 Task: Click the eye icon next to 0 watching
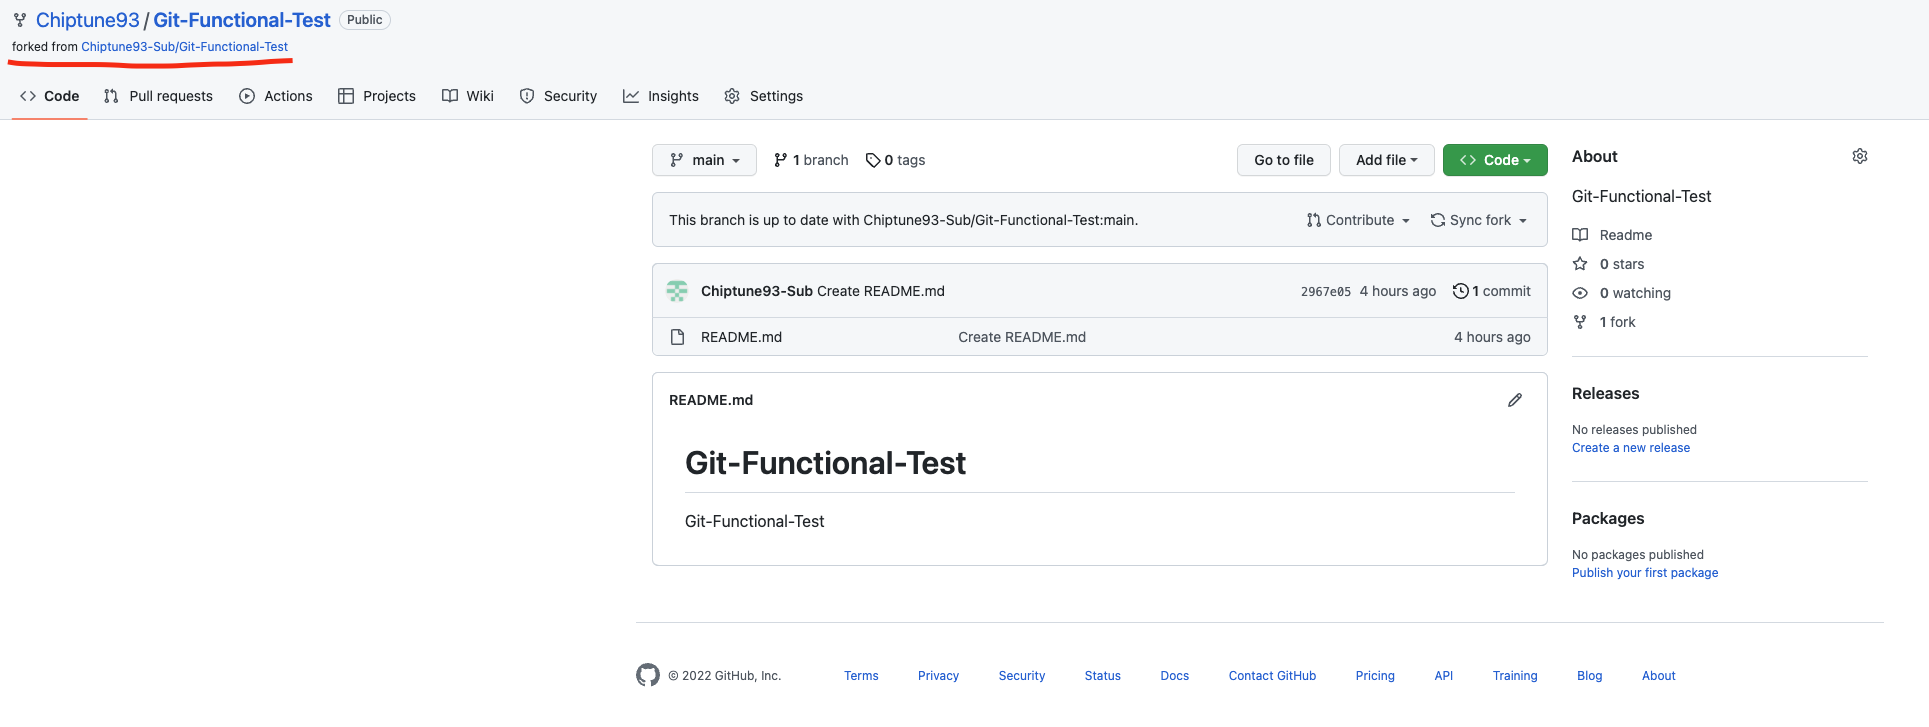pos(1580,293)
